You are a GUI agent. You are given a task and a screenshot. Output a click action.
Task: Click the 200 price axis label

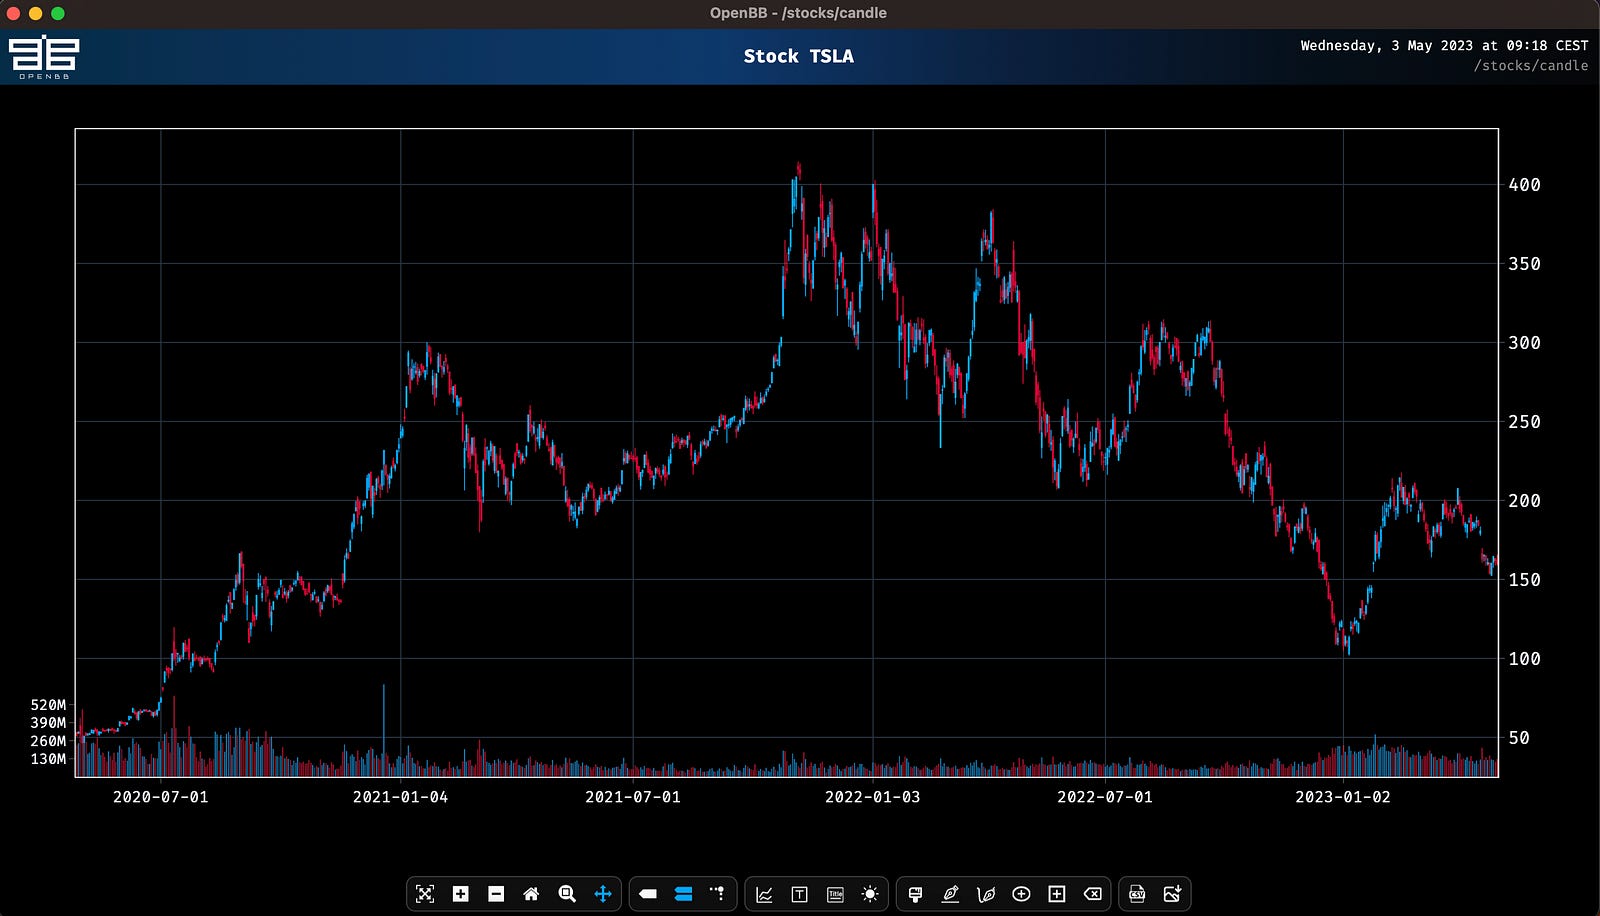tap(1524, 501)
